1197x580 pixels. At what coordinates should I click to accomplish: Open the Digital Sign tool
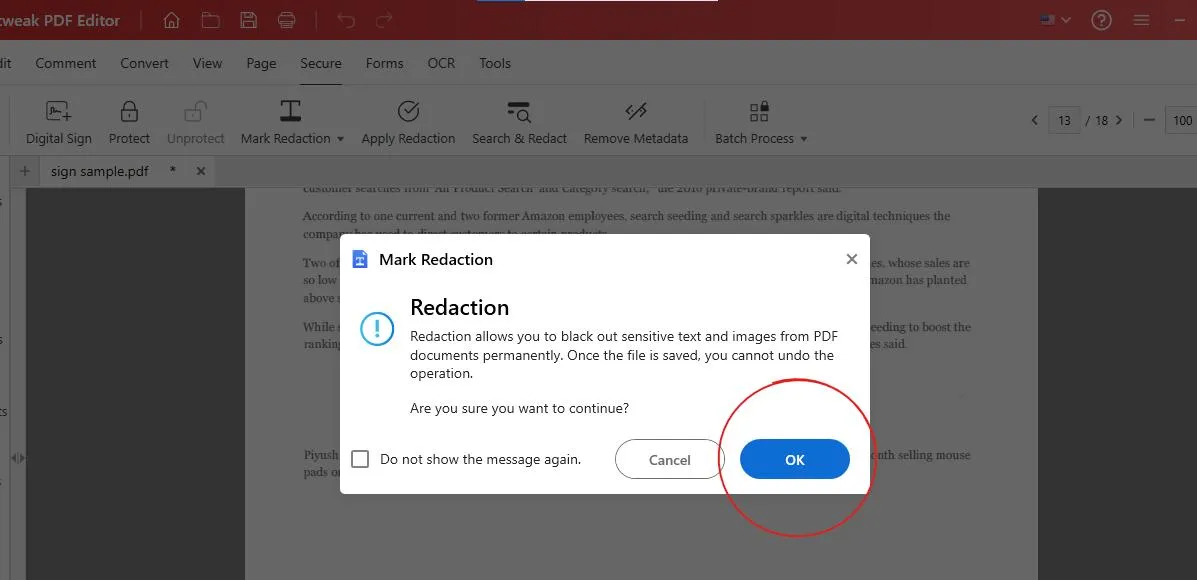[59, 122]
